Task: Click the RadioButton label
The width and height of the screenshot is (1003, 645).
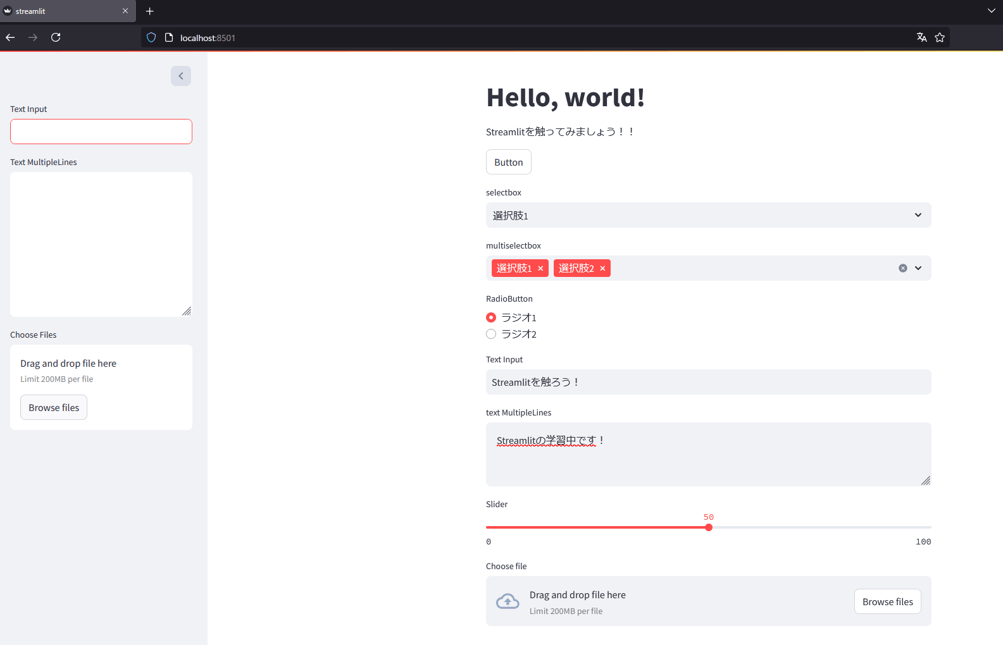Action: 509,299
